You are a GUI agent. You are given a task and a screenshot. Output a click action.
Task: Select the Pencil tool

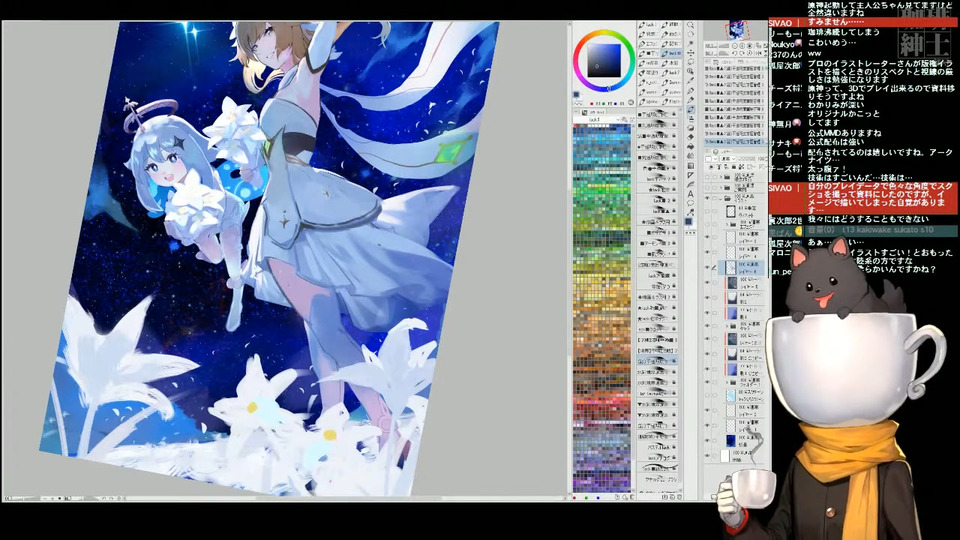tap(691, 100)
